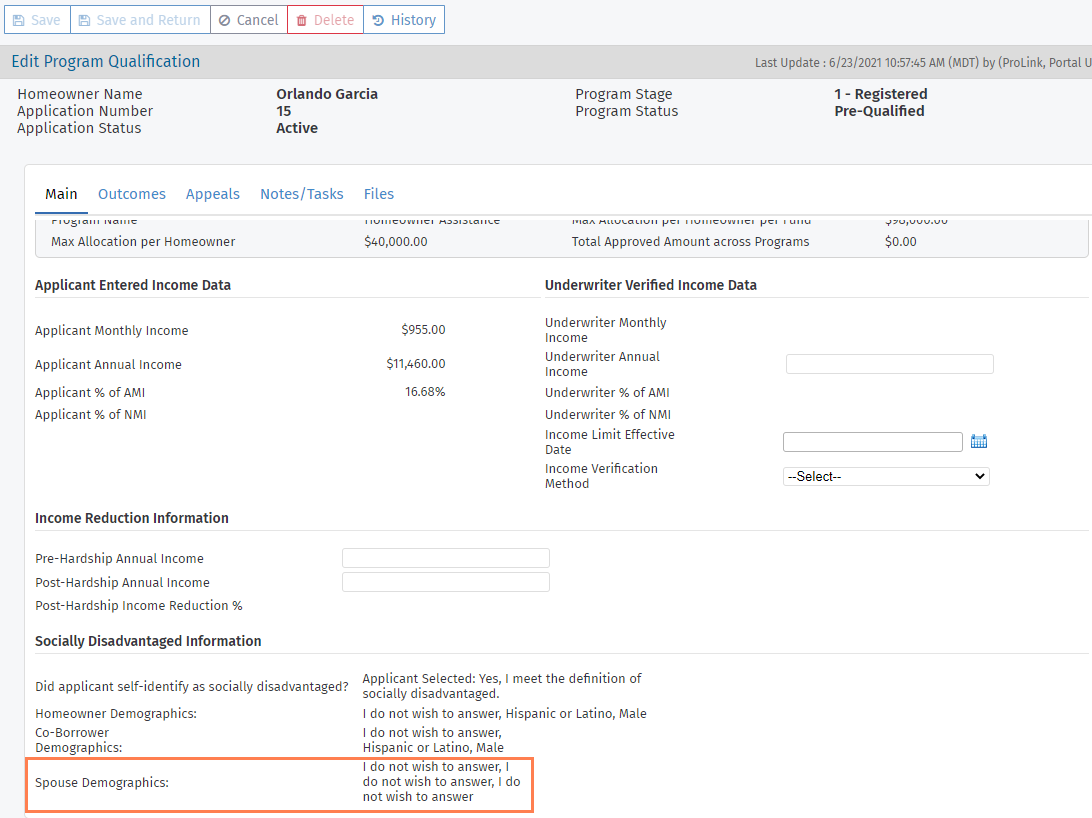Click the Edit Program Qualification heading
Screen dimensions: 1092x818
point(106,61)
